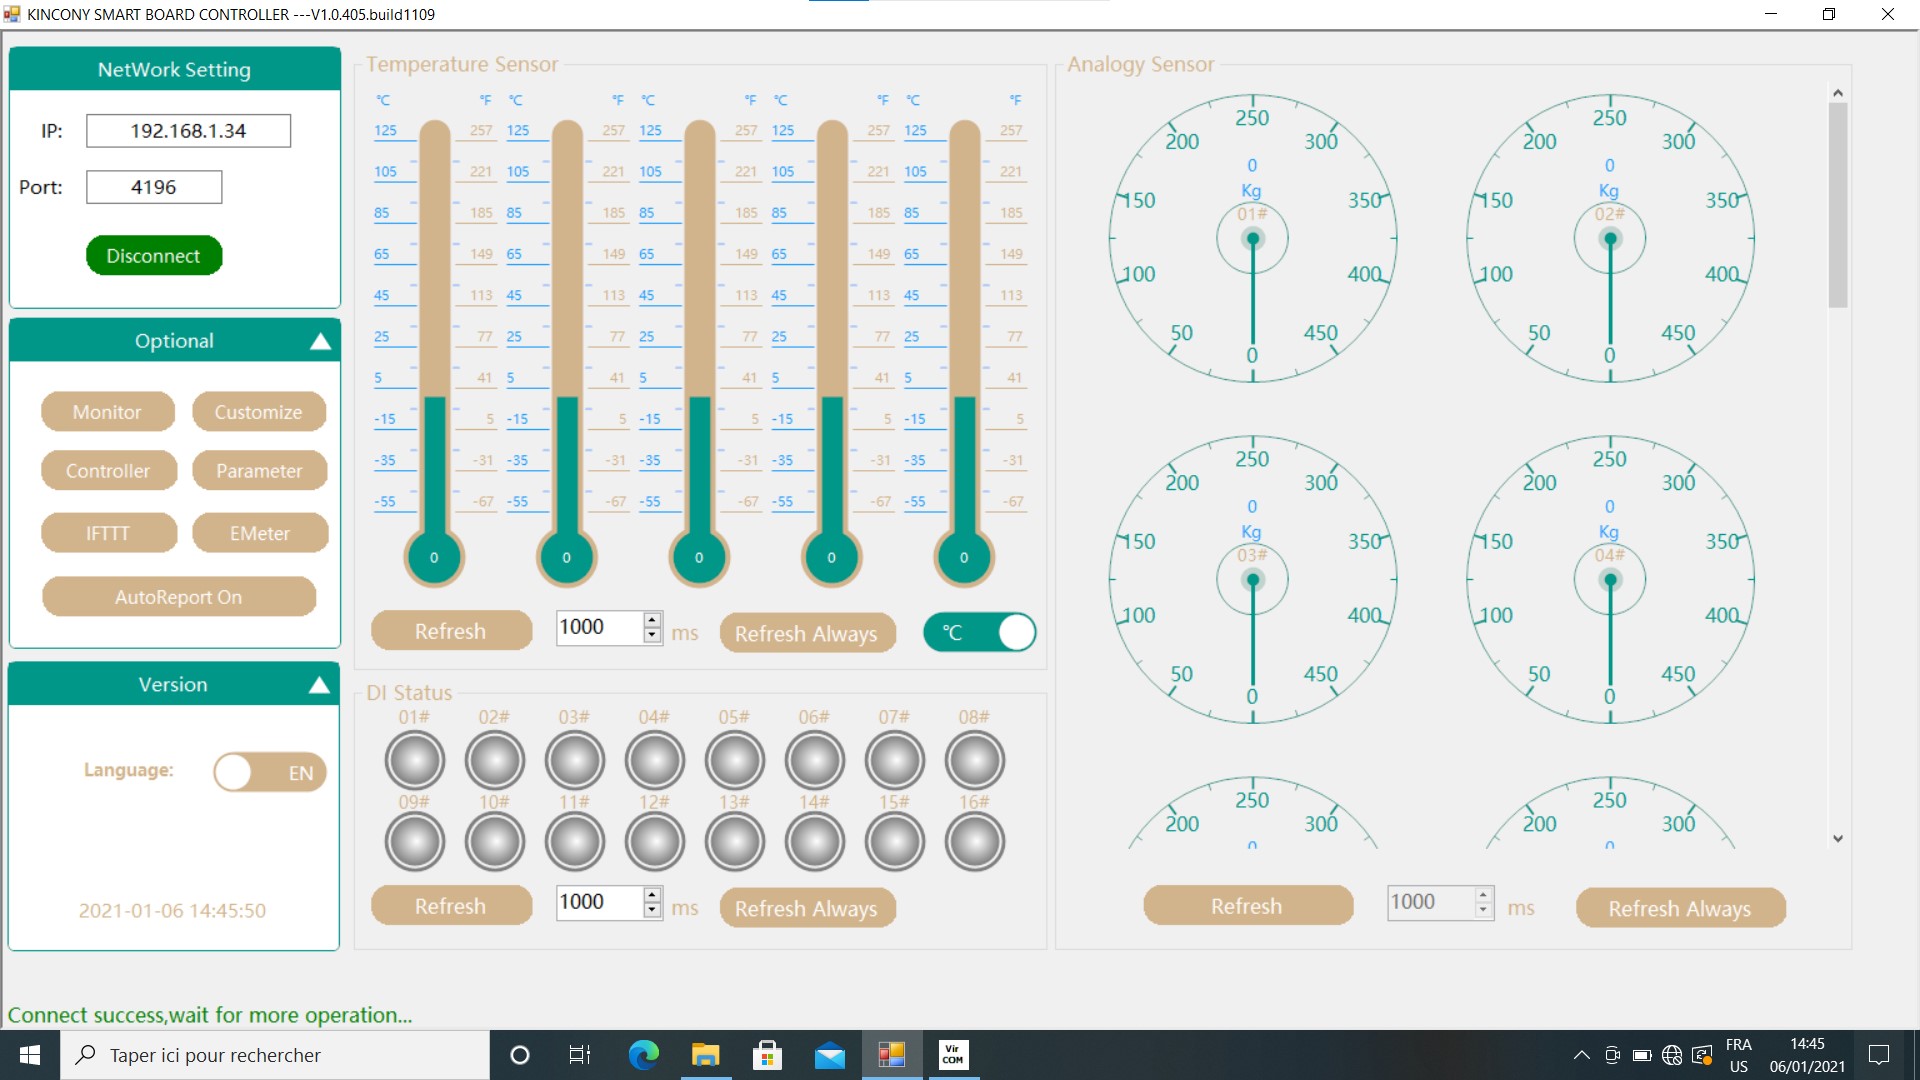The image size is (1920, 1080).
Task: Toggle AutoReport On button
Action: pos(179,597)
